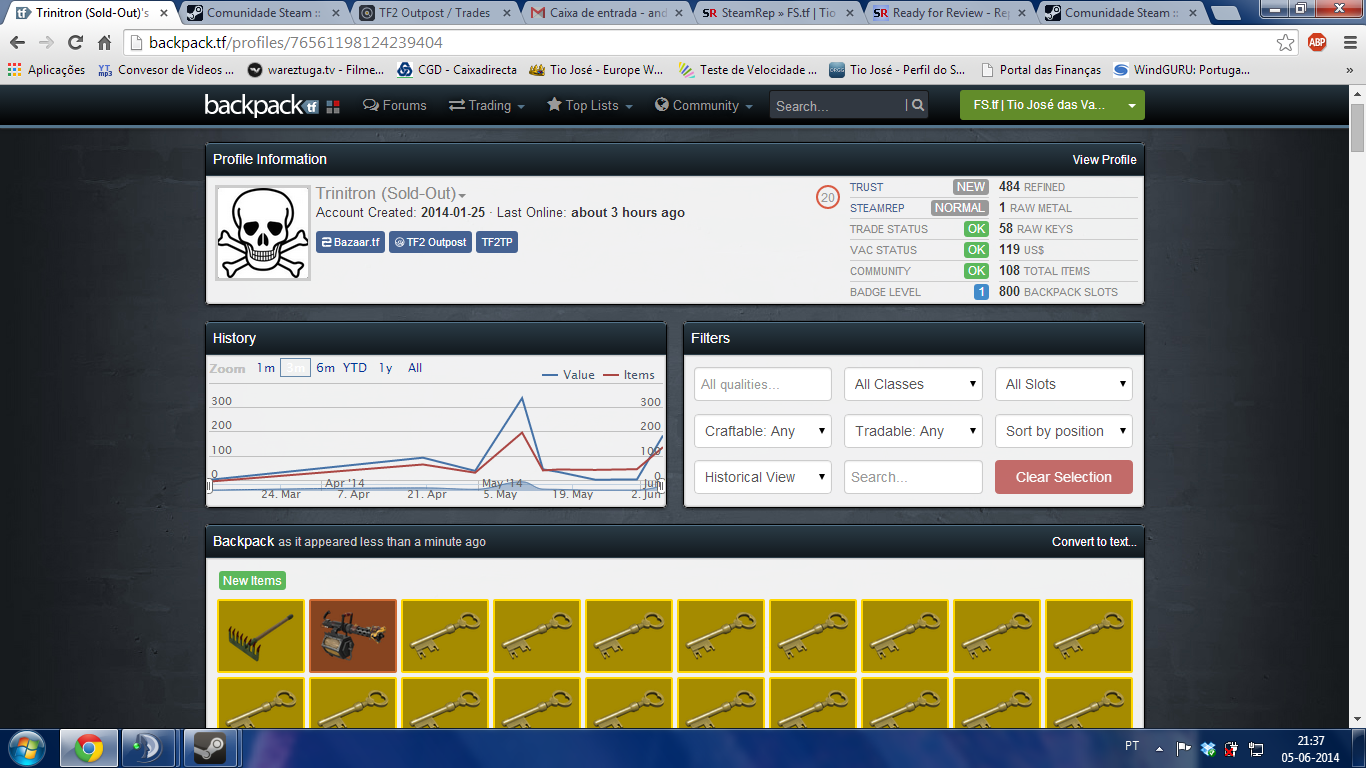This screenshot has width=1366, height=768.
Task: Click the New Items label
Action: 252,581
